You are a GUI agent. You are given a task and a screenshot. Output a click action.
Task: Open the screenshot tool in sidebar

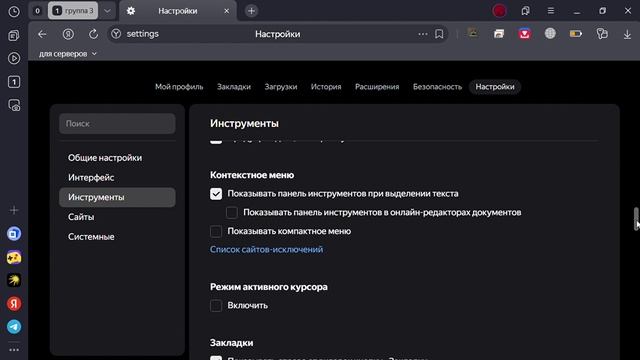14,105
